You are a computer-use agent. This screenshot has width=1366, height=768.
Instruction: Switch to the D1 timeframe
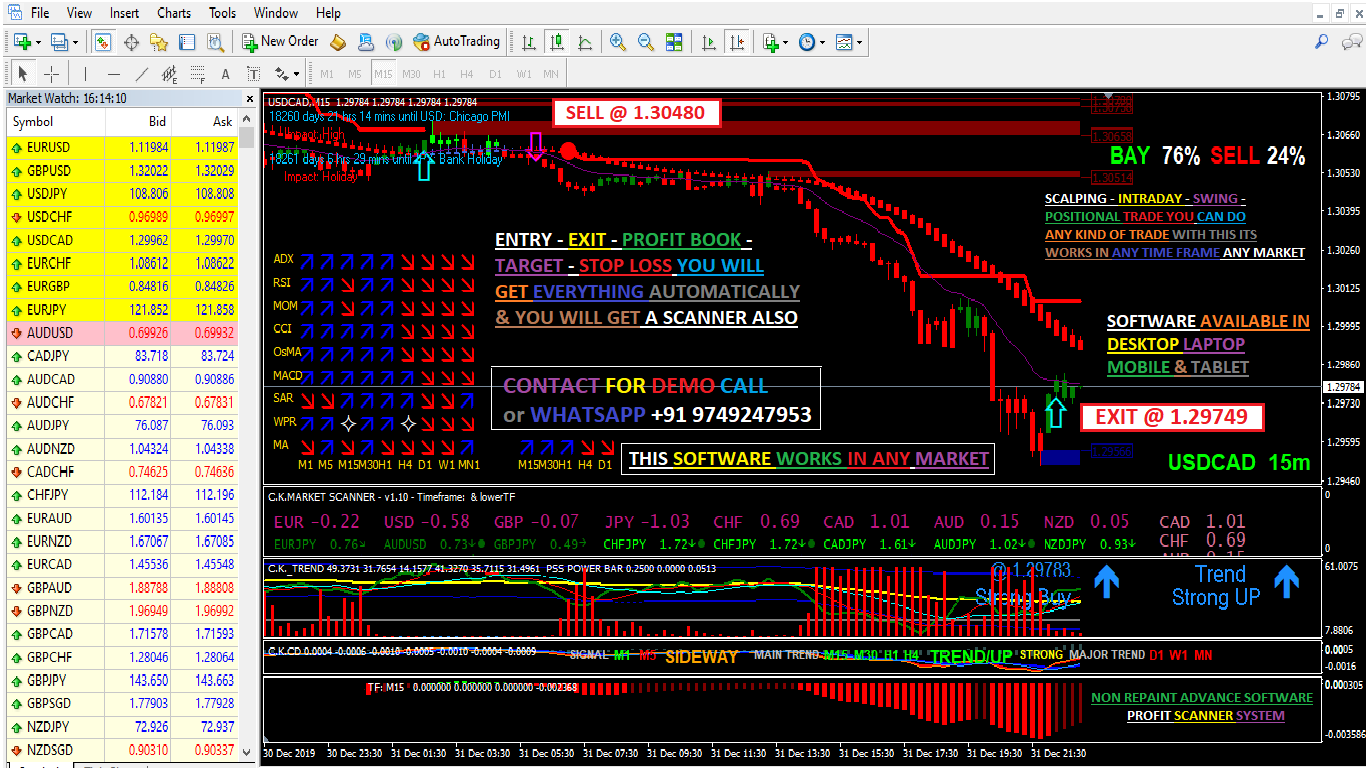495,74
